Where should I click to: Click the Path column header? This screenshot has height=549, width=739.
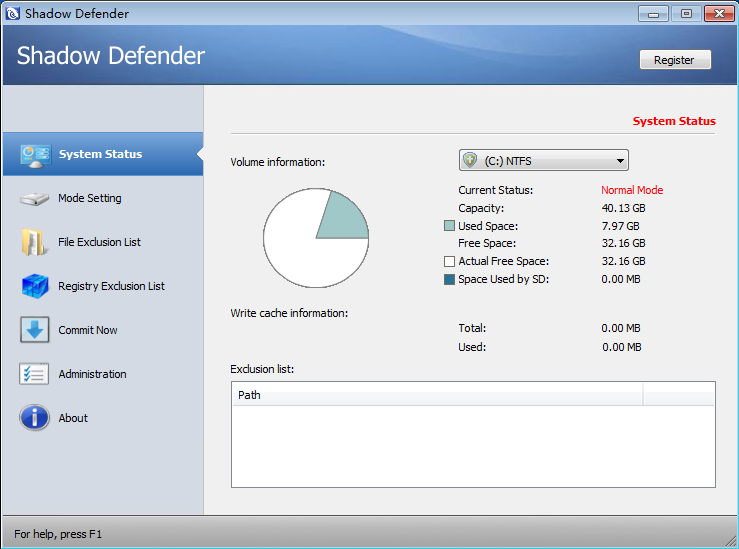pyautogui.click(x=437, y=395)
